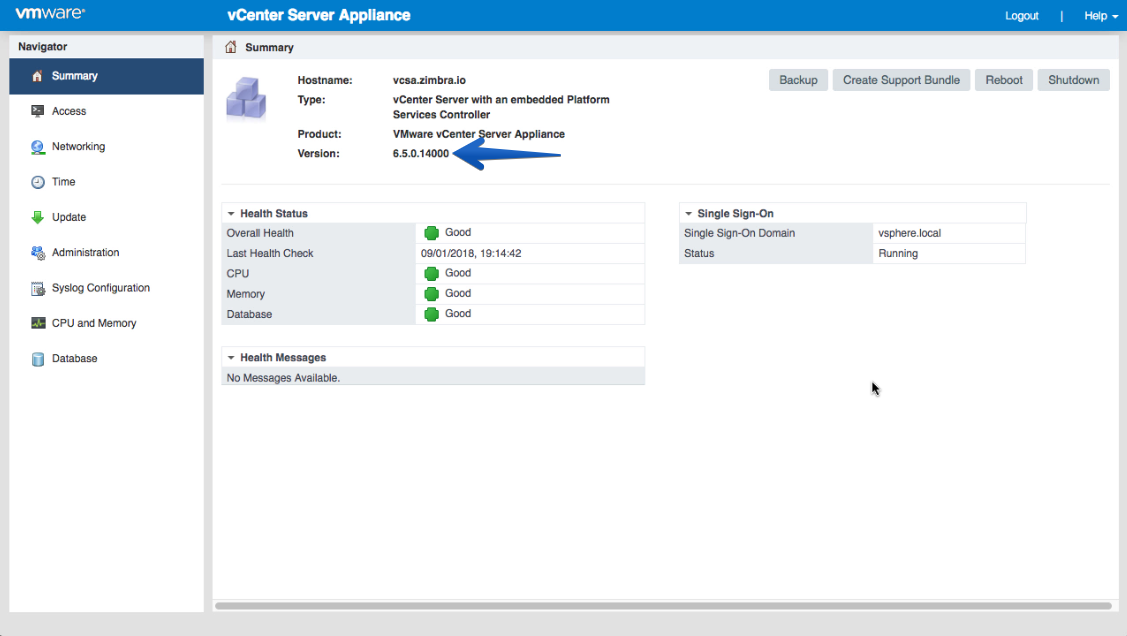Click the vsphere.local domain value
The height and width of the screenshot is (636, 1127).
tap(909, 234)
